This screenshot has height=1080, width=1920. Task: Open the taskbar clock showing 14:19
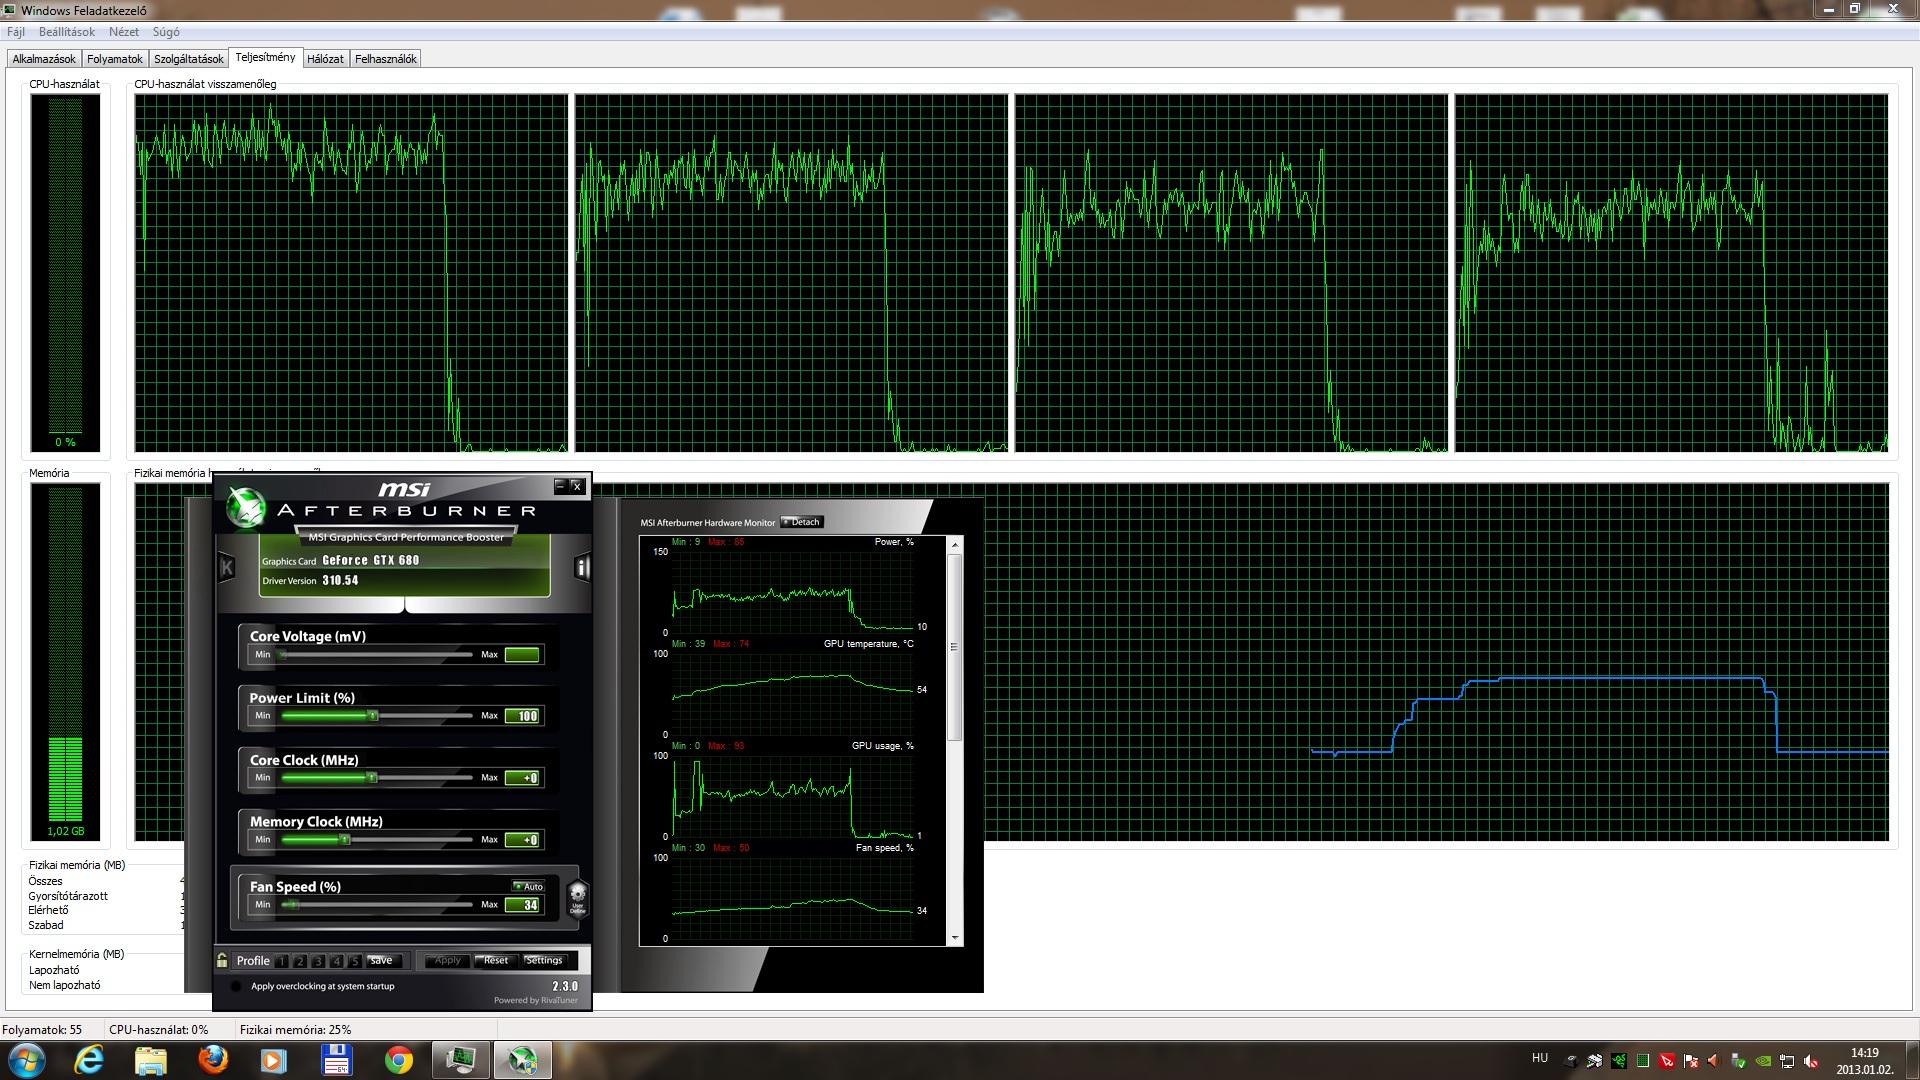(x=1864, y=1061)
